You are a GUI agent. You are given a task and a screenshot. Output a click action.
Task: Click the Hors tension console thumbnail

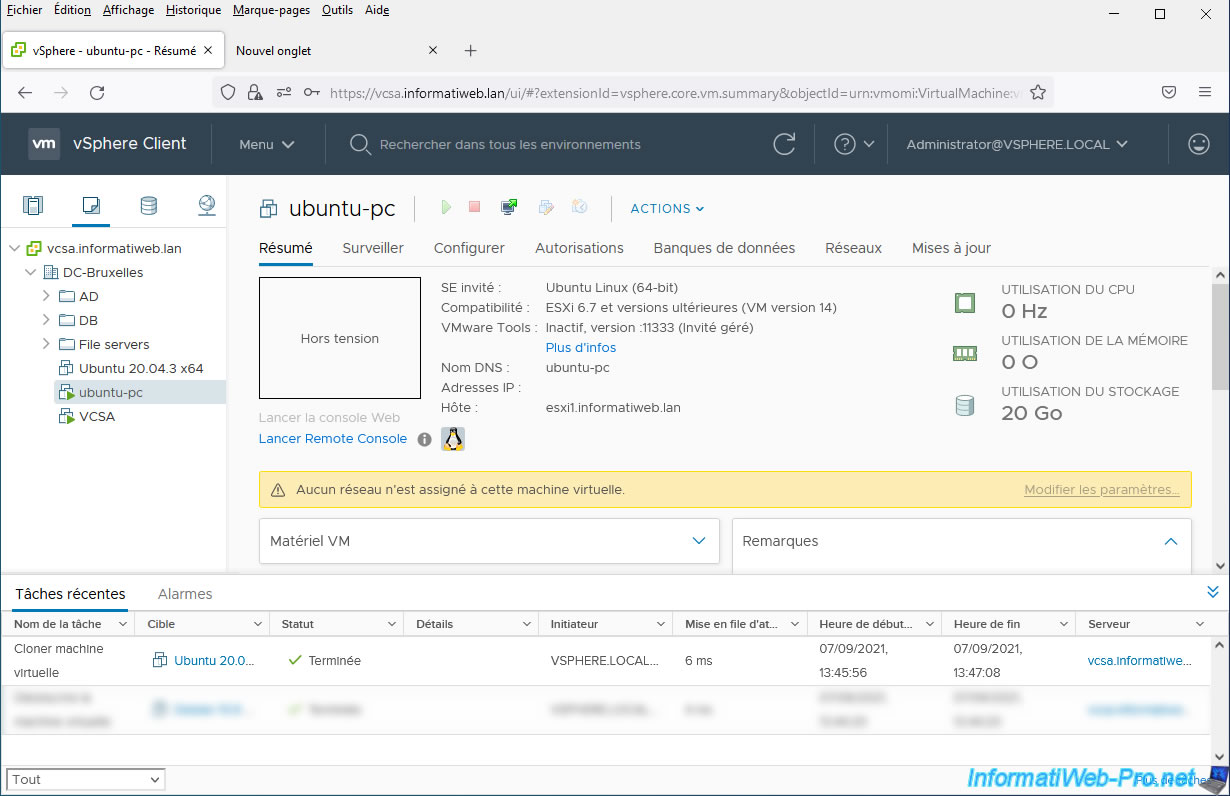(x=340, y=338)
